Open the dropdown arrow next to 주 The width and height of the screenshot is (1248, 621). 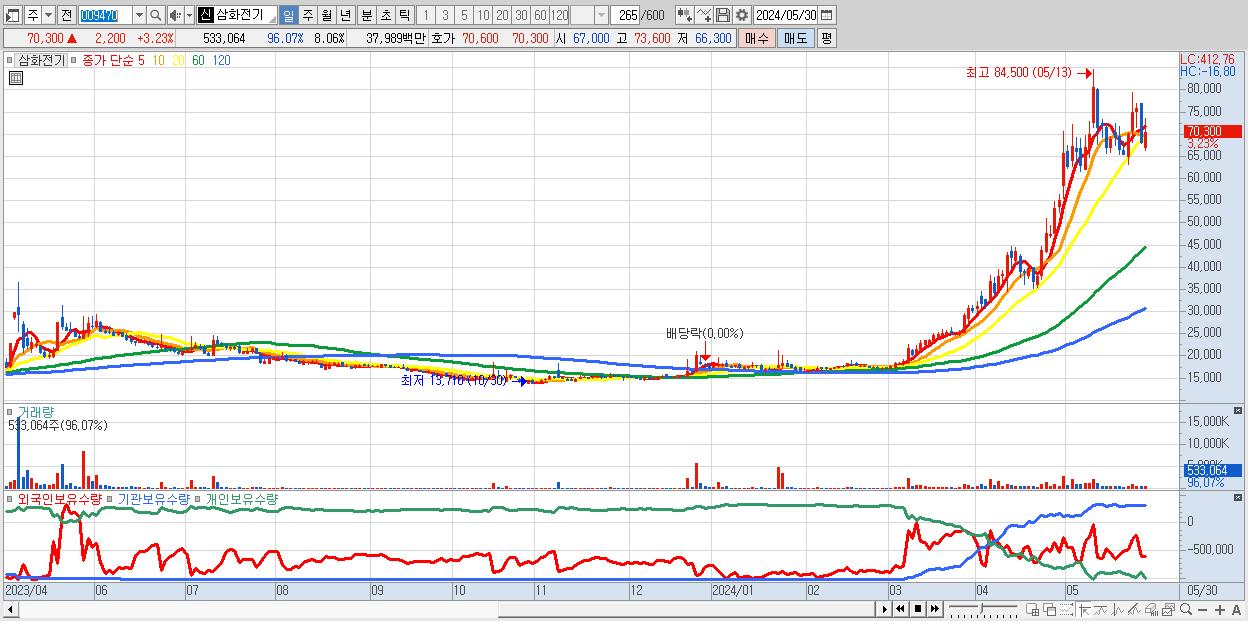coord(48,16)
